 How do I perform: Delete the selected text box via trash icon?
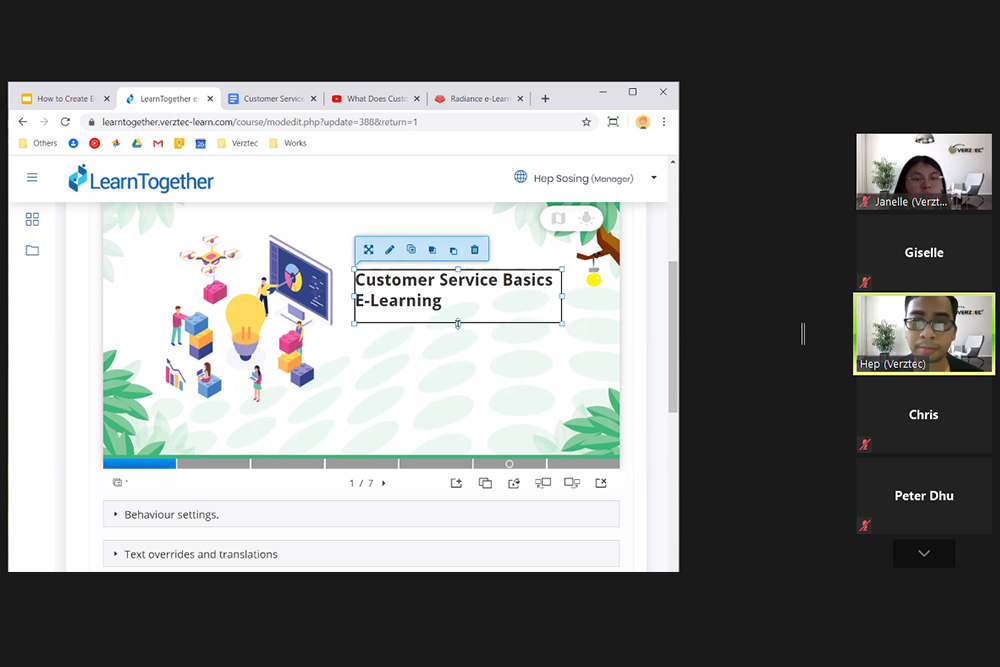coord(475,250)
